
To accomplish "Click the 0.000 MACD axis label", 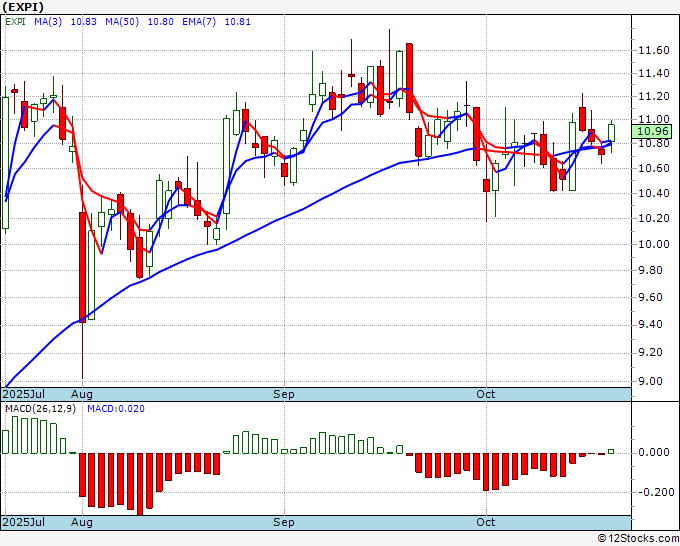I will click(x=654, y=452).
